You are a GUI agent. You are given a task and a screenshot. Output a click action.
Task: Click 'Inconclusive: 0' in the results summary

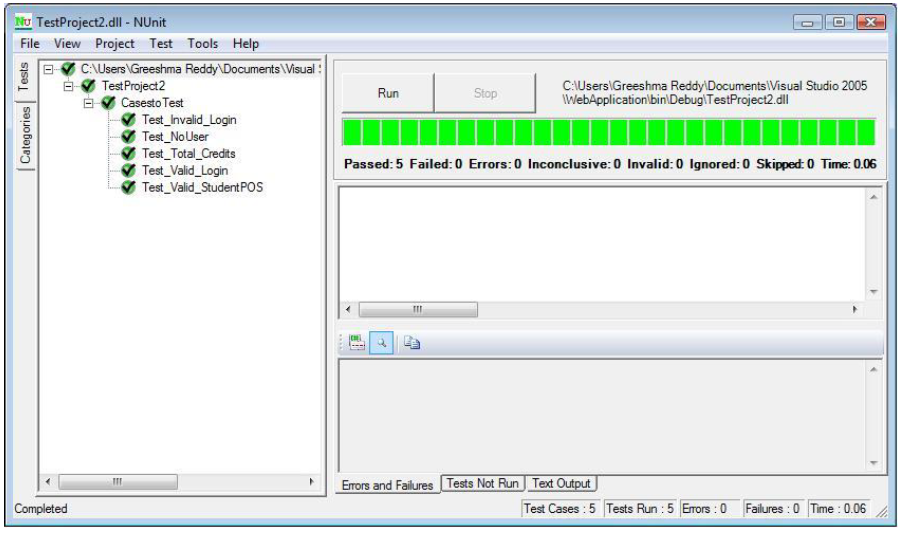(x=574, y=164)
